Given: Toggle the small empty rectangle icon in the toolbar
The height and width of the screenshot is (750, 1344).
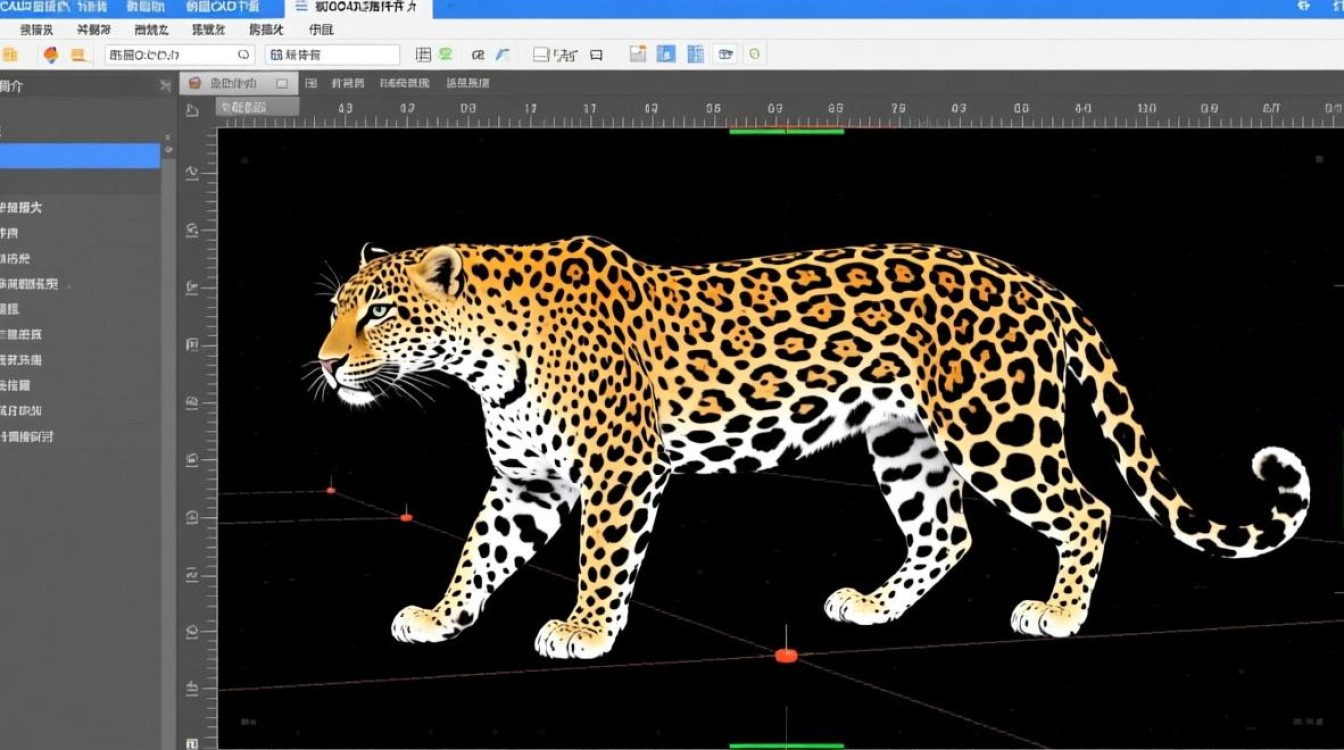Looking at the screenshot, I should point(596,55).
